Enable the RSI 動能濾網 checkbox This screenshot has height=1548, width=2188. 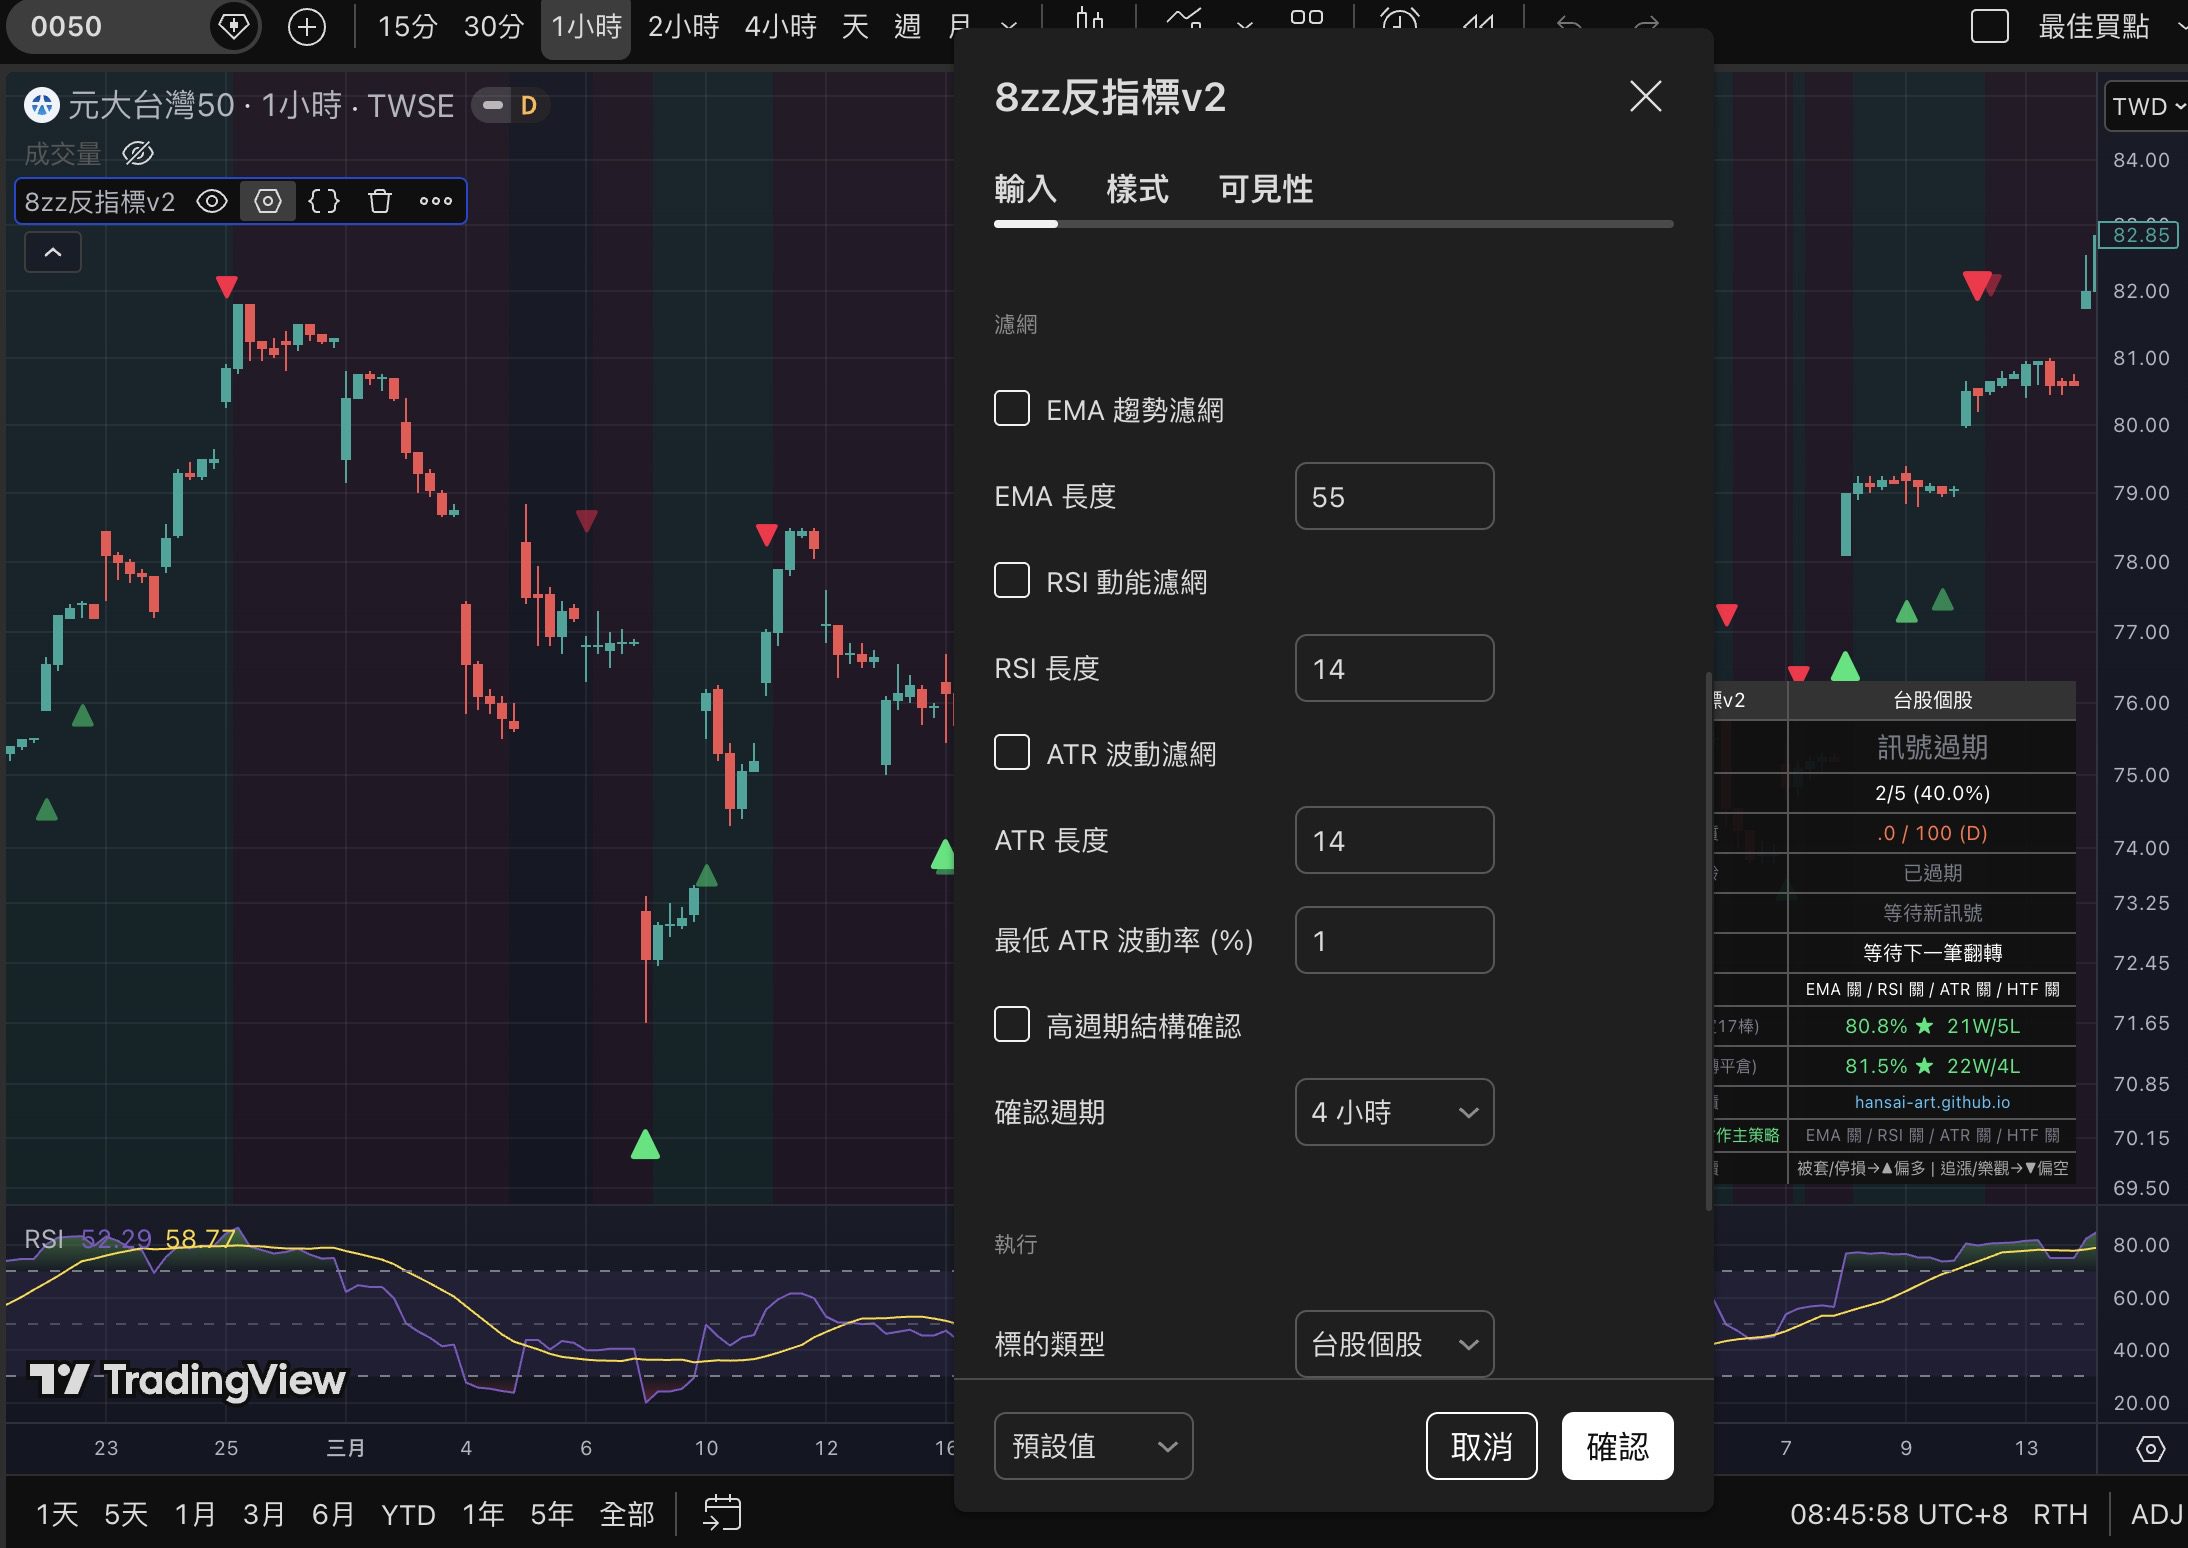coord(1012,580)
